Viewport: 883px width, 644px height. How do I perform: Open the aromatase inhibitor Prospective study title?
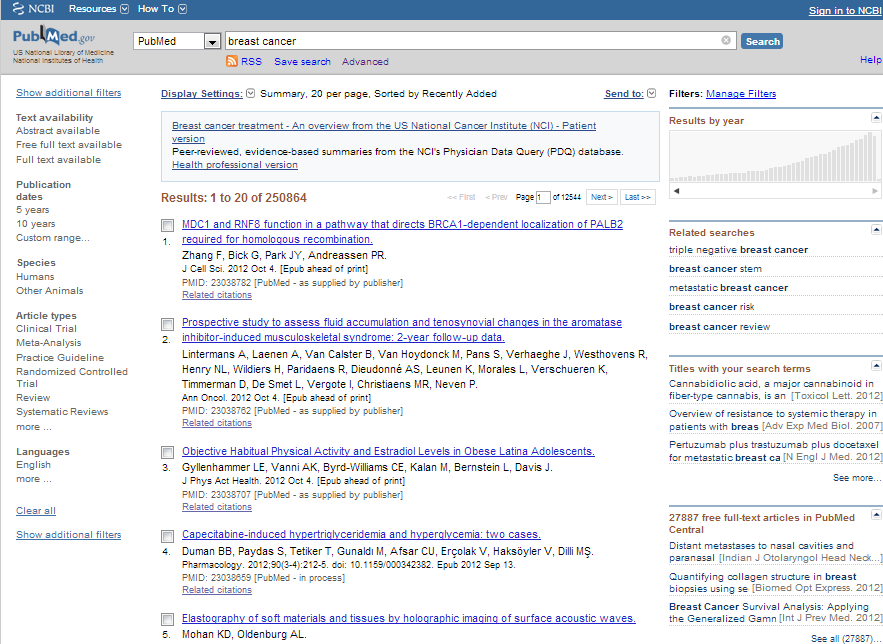402,330
